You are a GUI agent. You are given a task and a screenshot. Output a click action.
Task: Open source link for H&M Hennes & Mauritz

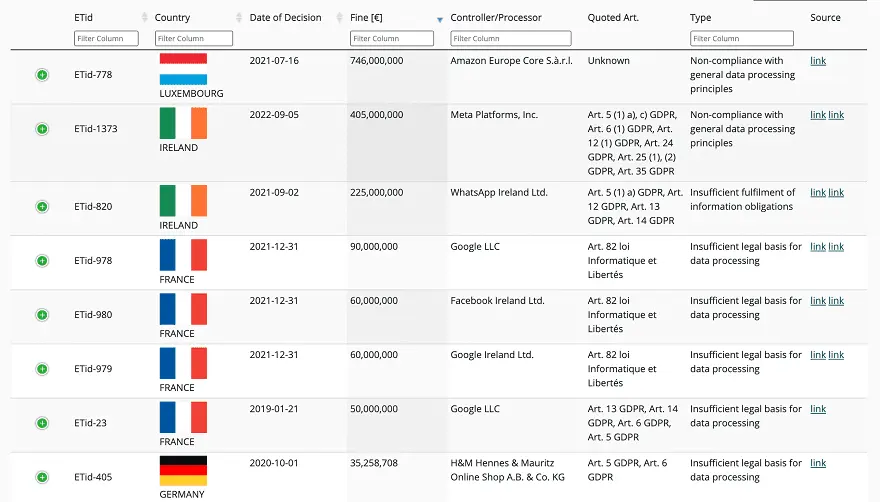[818, 463]
